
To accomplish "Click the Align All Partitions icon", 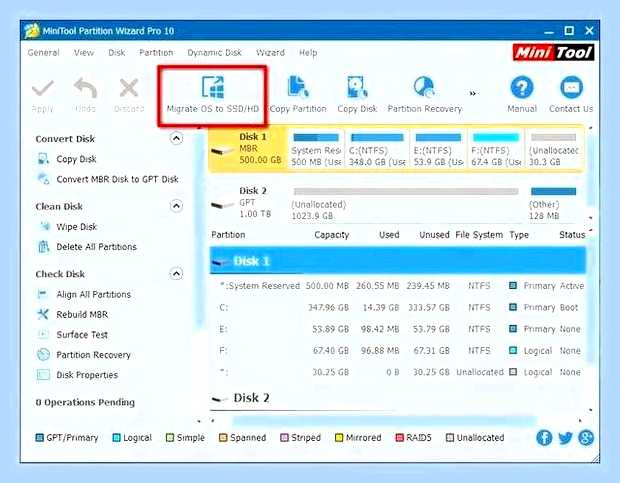I will click(42, 294).
